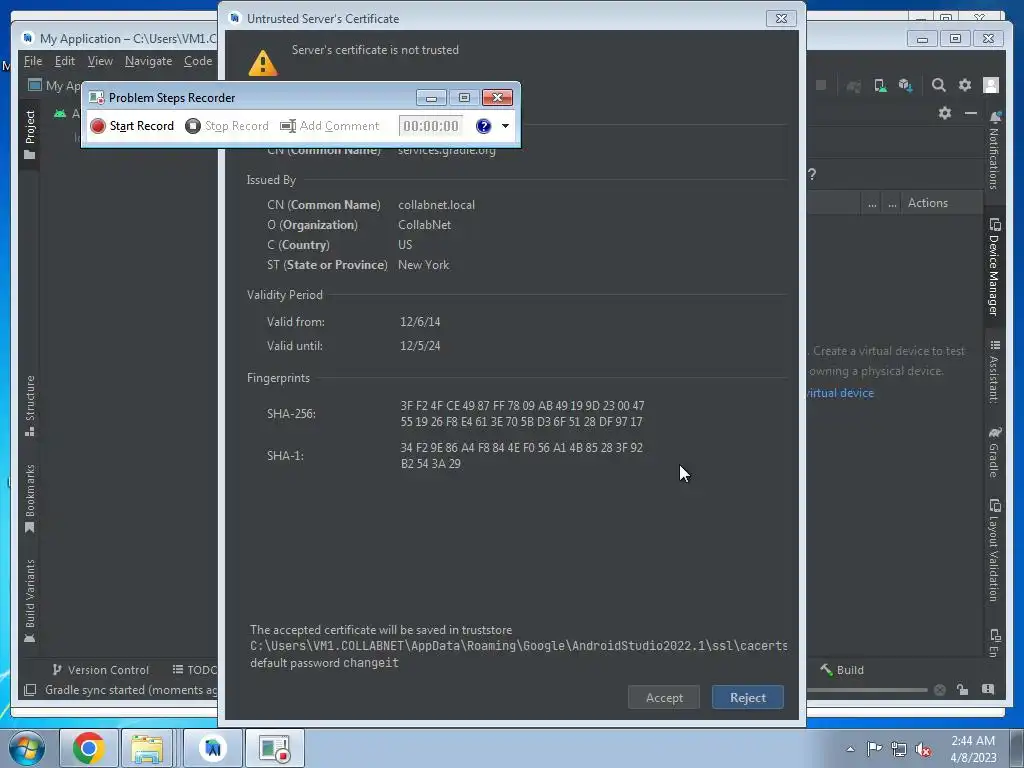Toggle the Project tool window tab

(x=29, y=135)
